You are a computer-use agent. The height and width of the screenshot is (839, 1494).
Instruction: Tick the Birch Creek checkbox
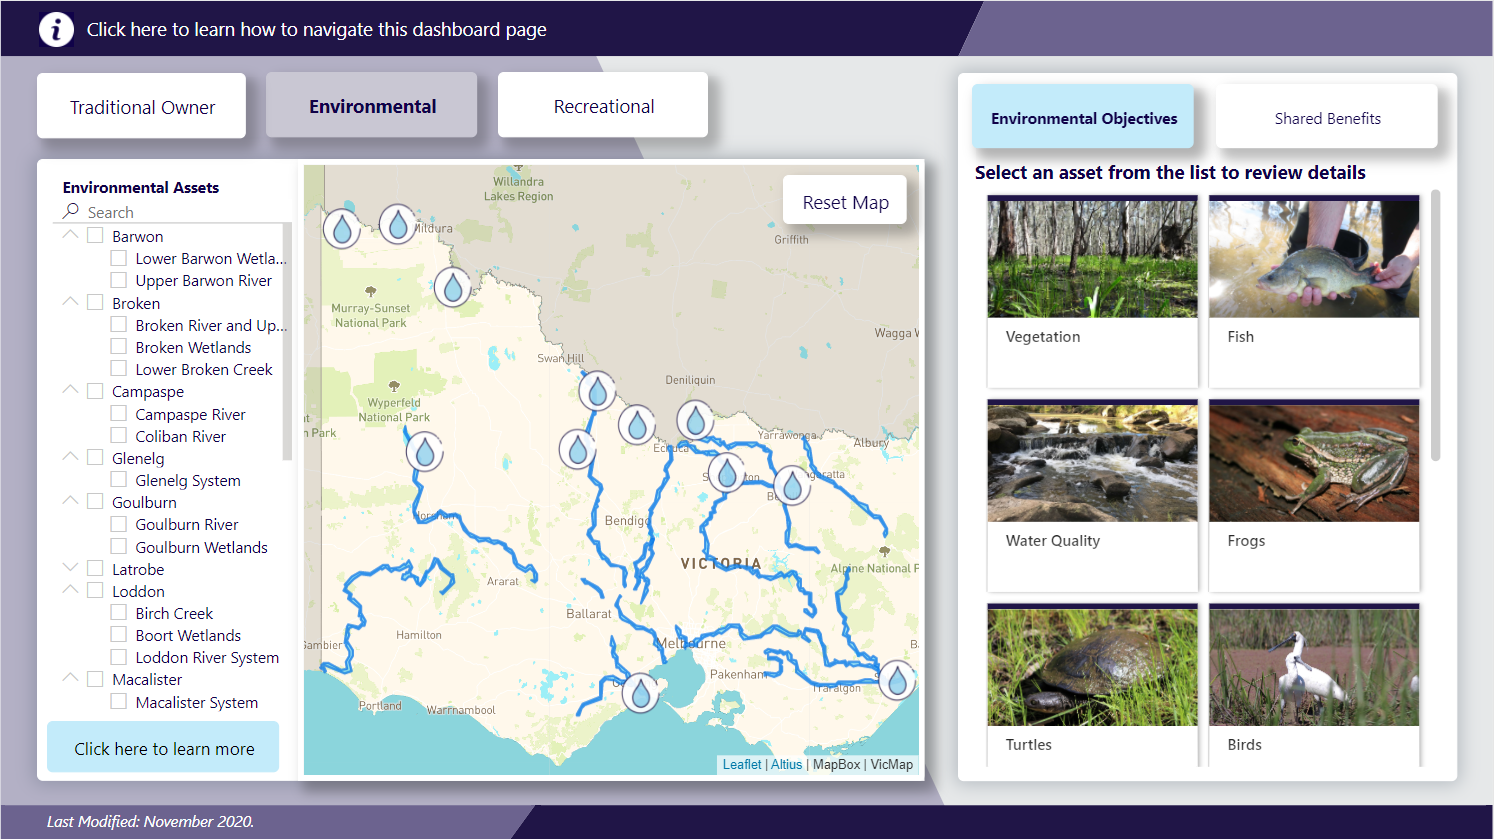tap(118, 612)
